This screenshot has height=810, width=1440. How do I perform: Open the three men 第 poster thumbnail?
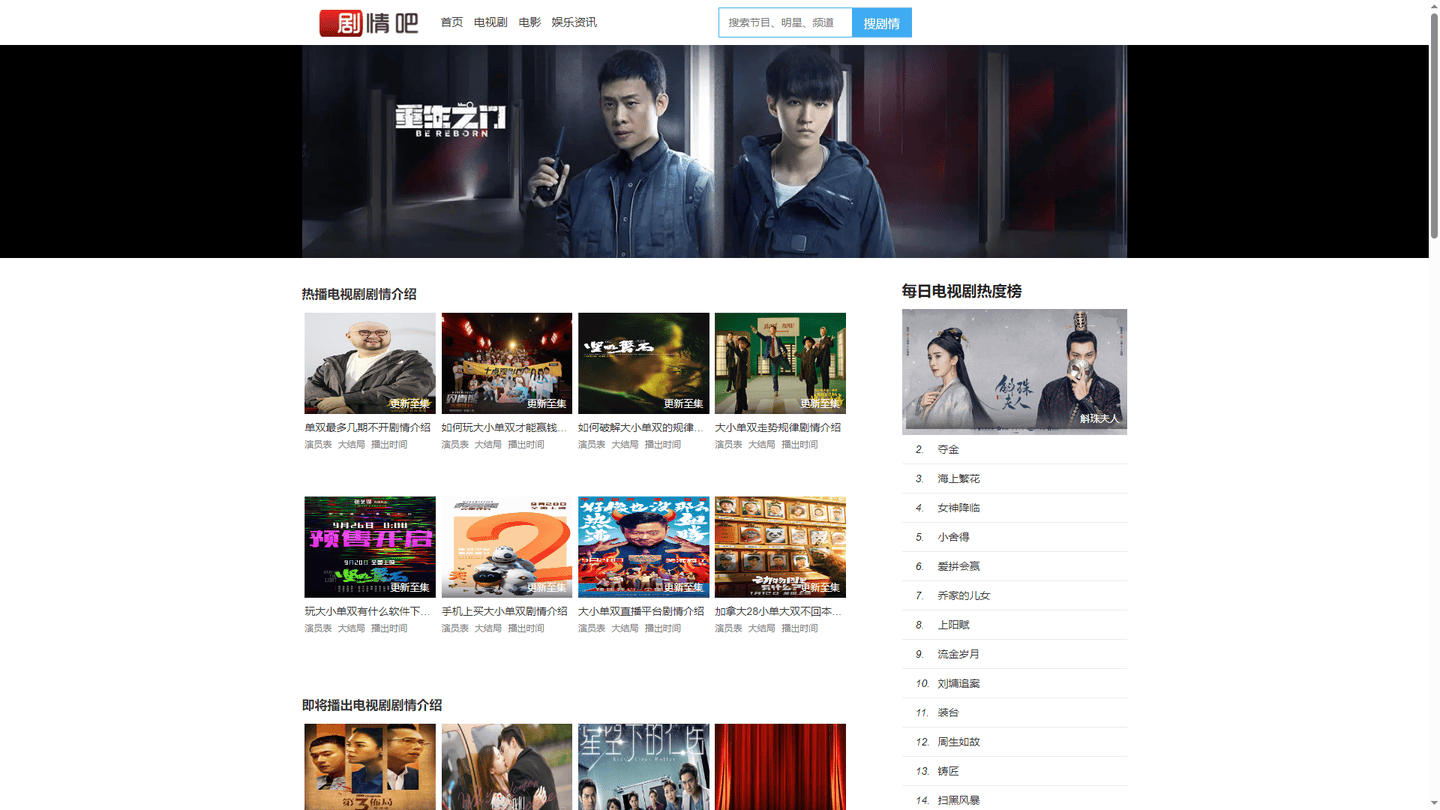click(370, 767)
